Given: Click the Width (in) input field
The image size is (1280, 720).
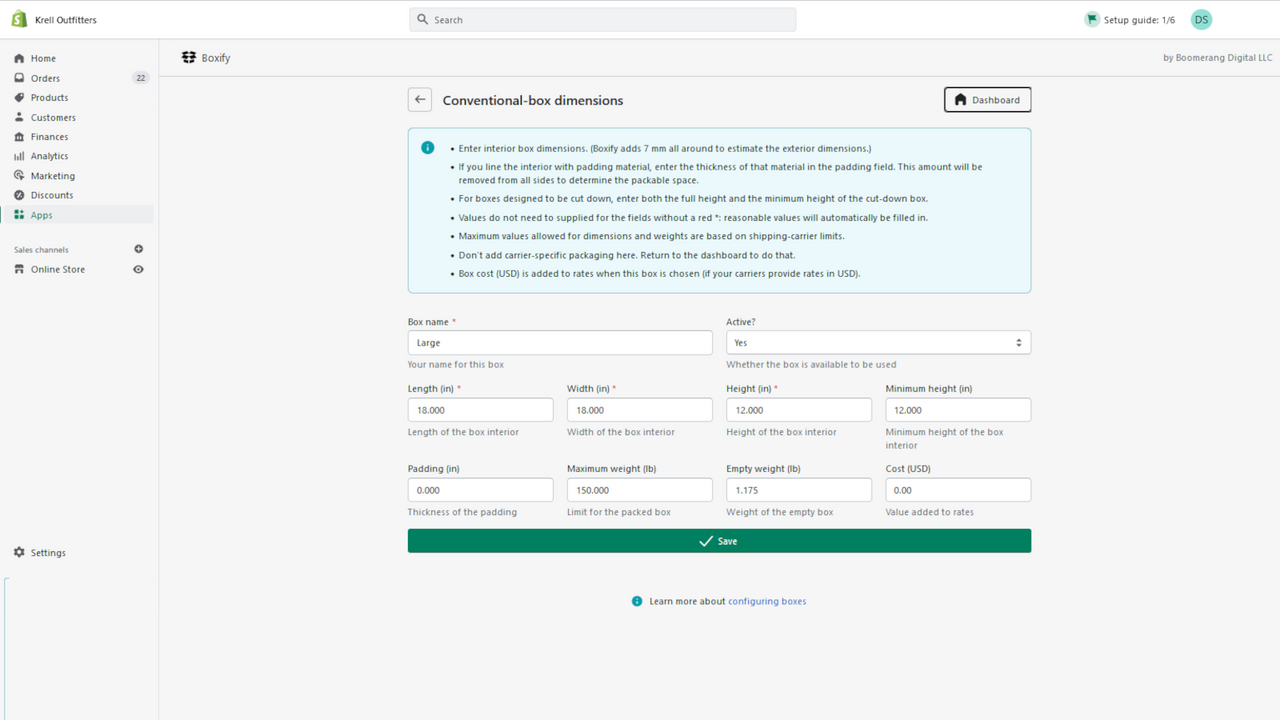Looking at the screenshot, I should click(640, 410).
